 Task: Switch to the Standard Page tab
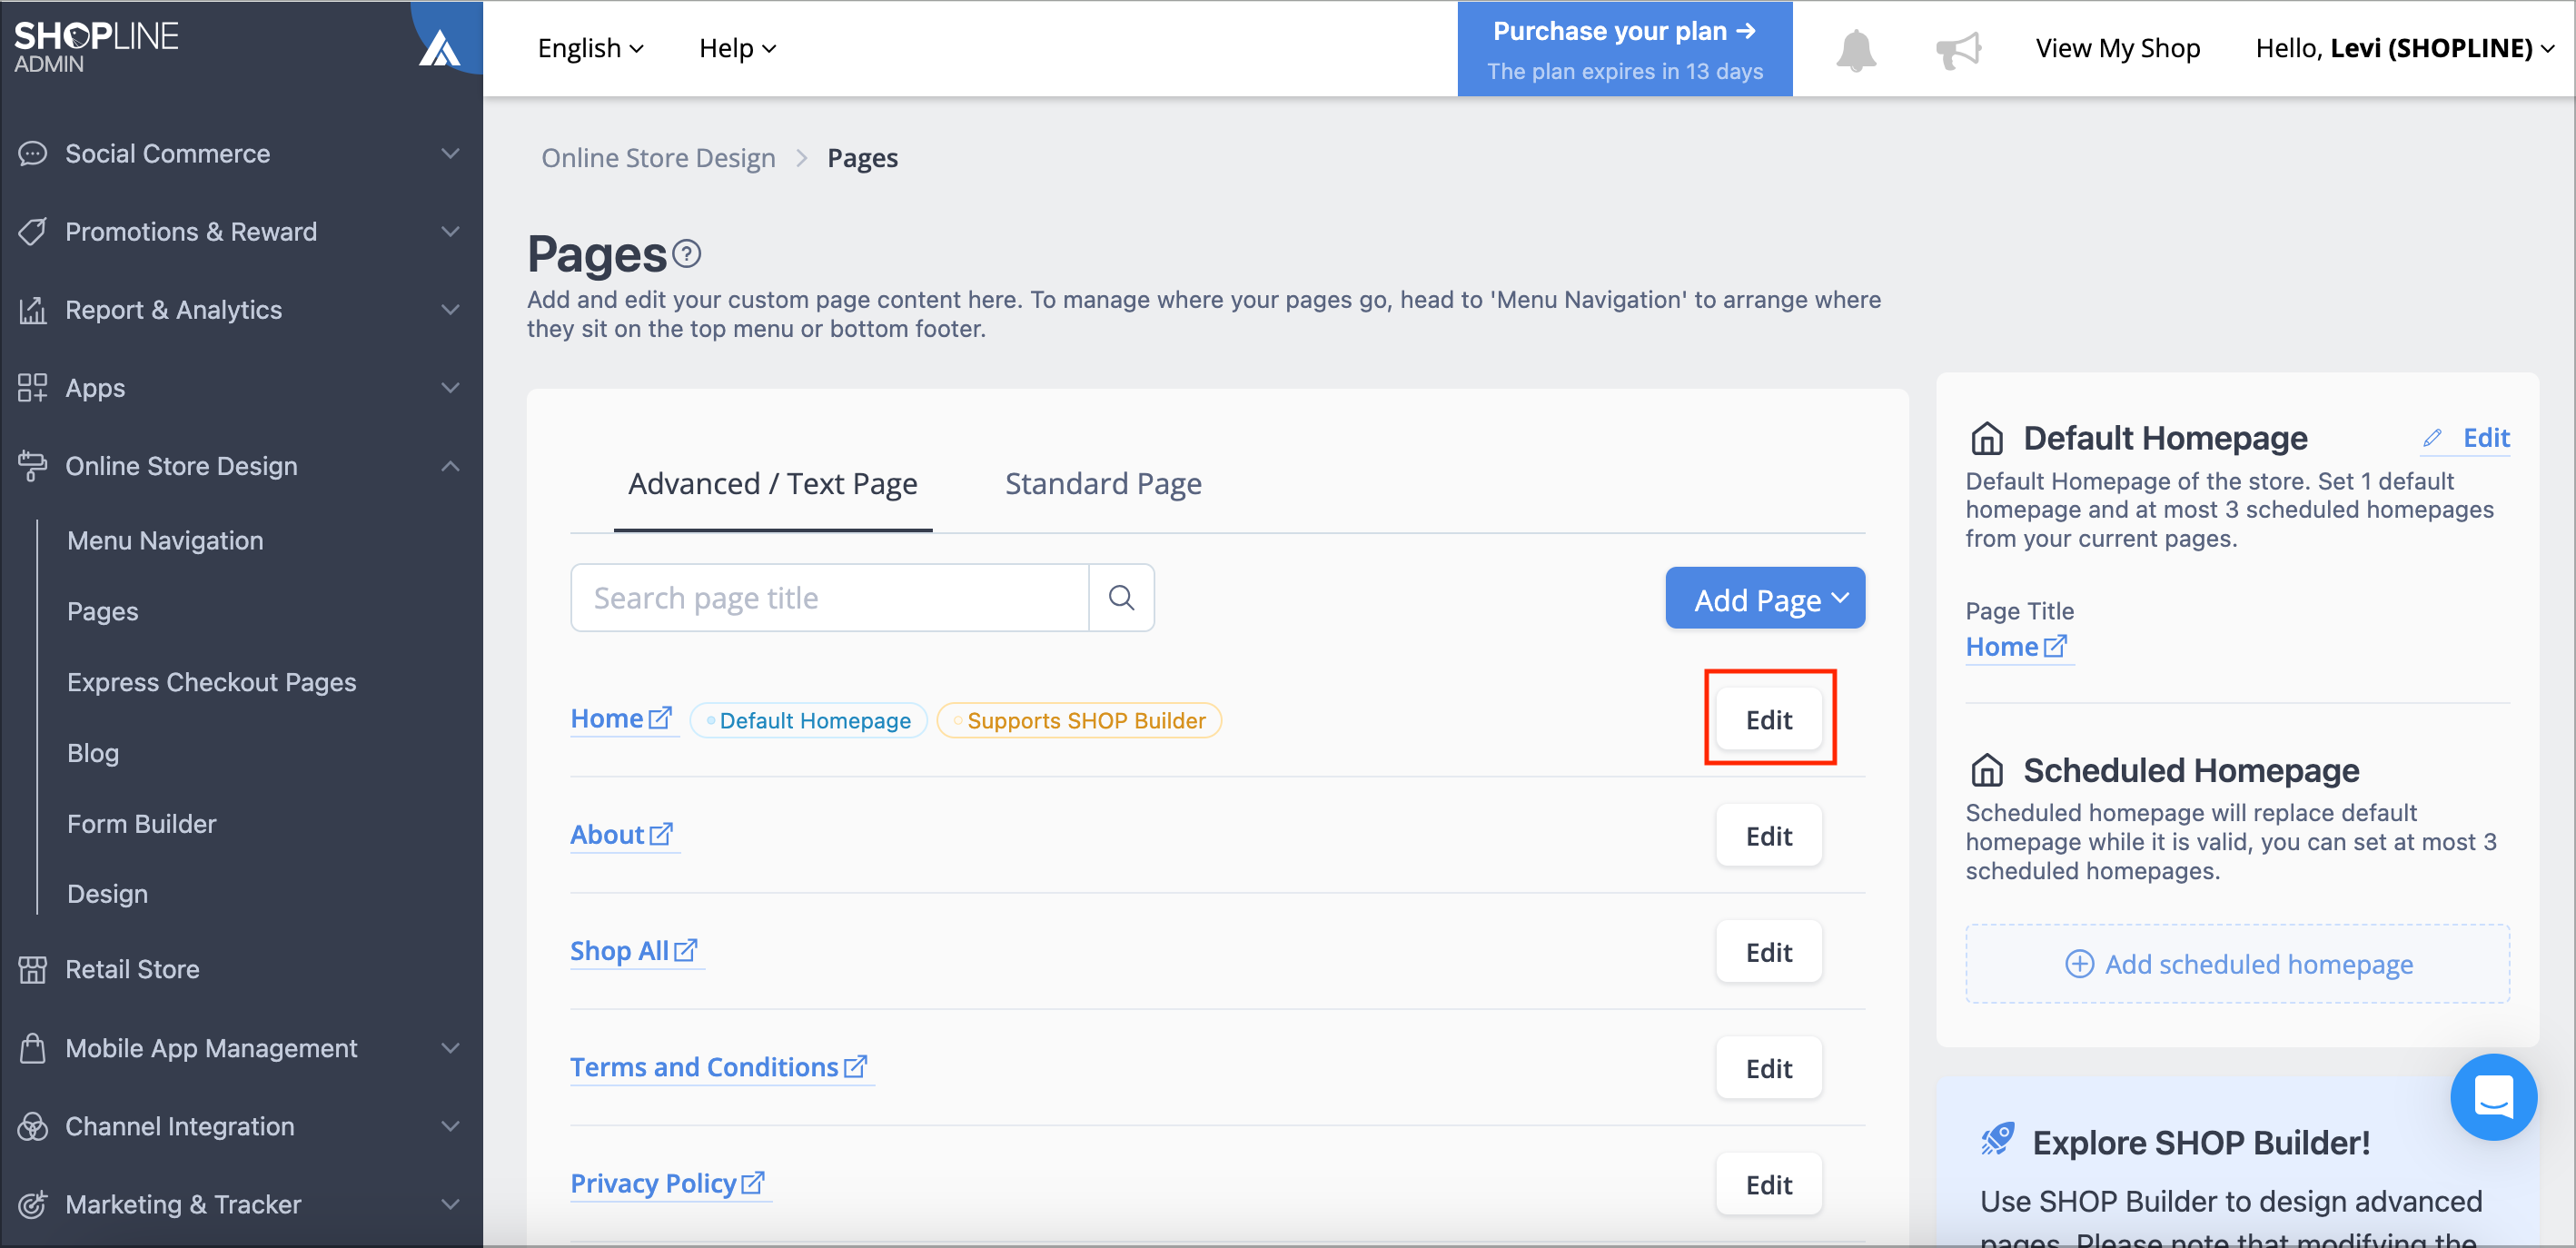[1103, 484]
